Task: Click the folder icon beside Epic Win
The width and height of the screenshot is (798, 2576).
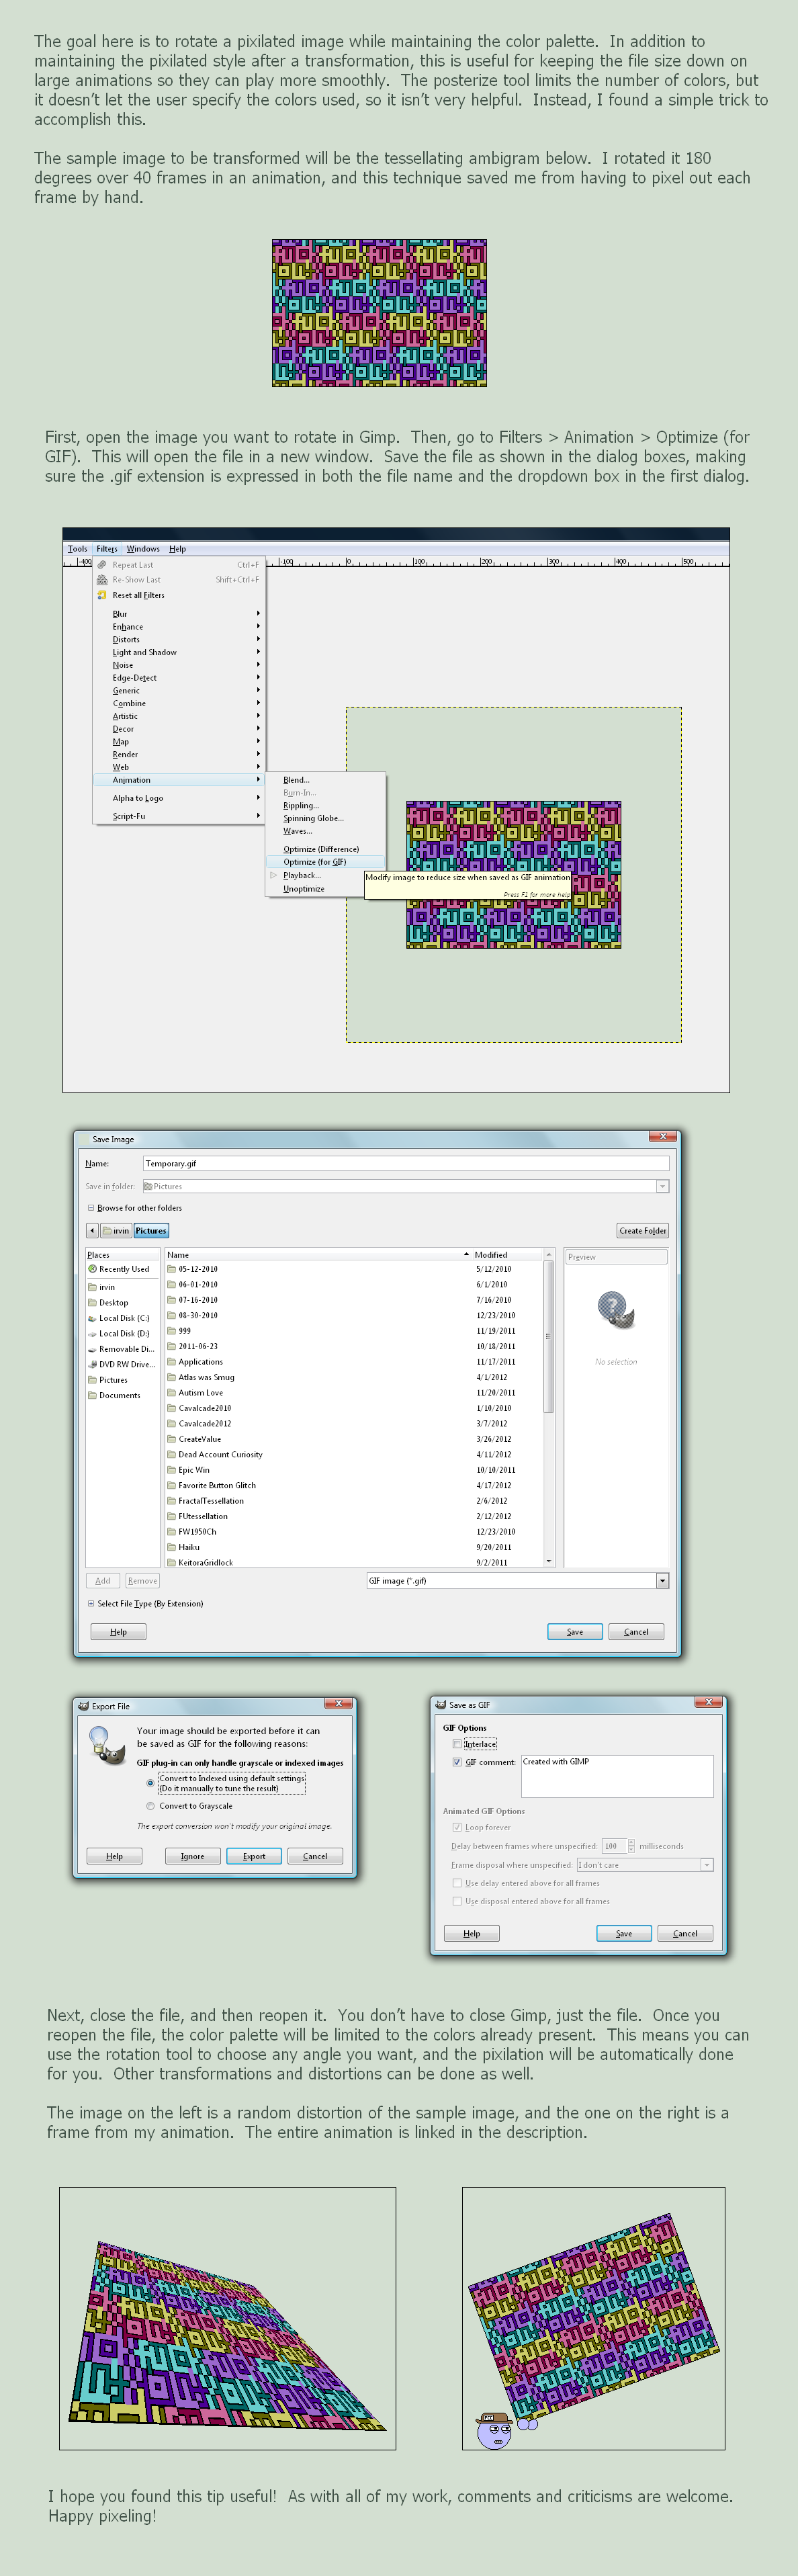Action: pyautogui.click(x=171, y=1470)
